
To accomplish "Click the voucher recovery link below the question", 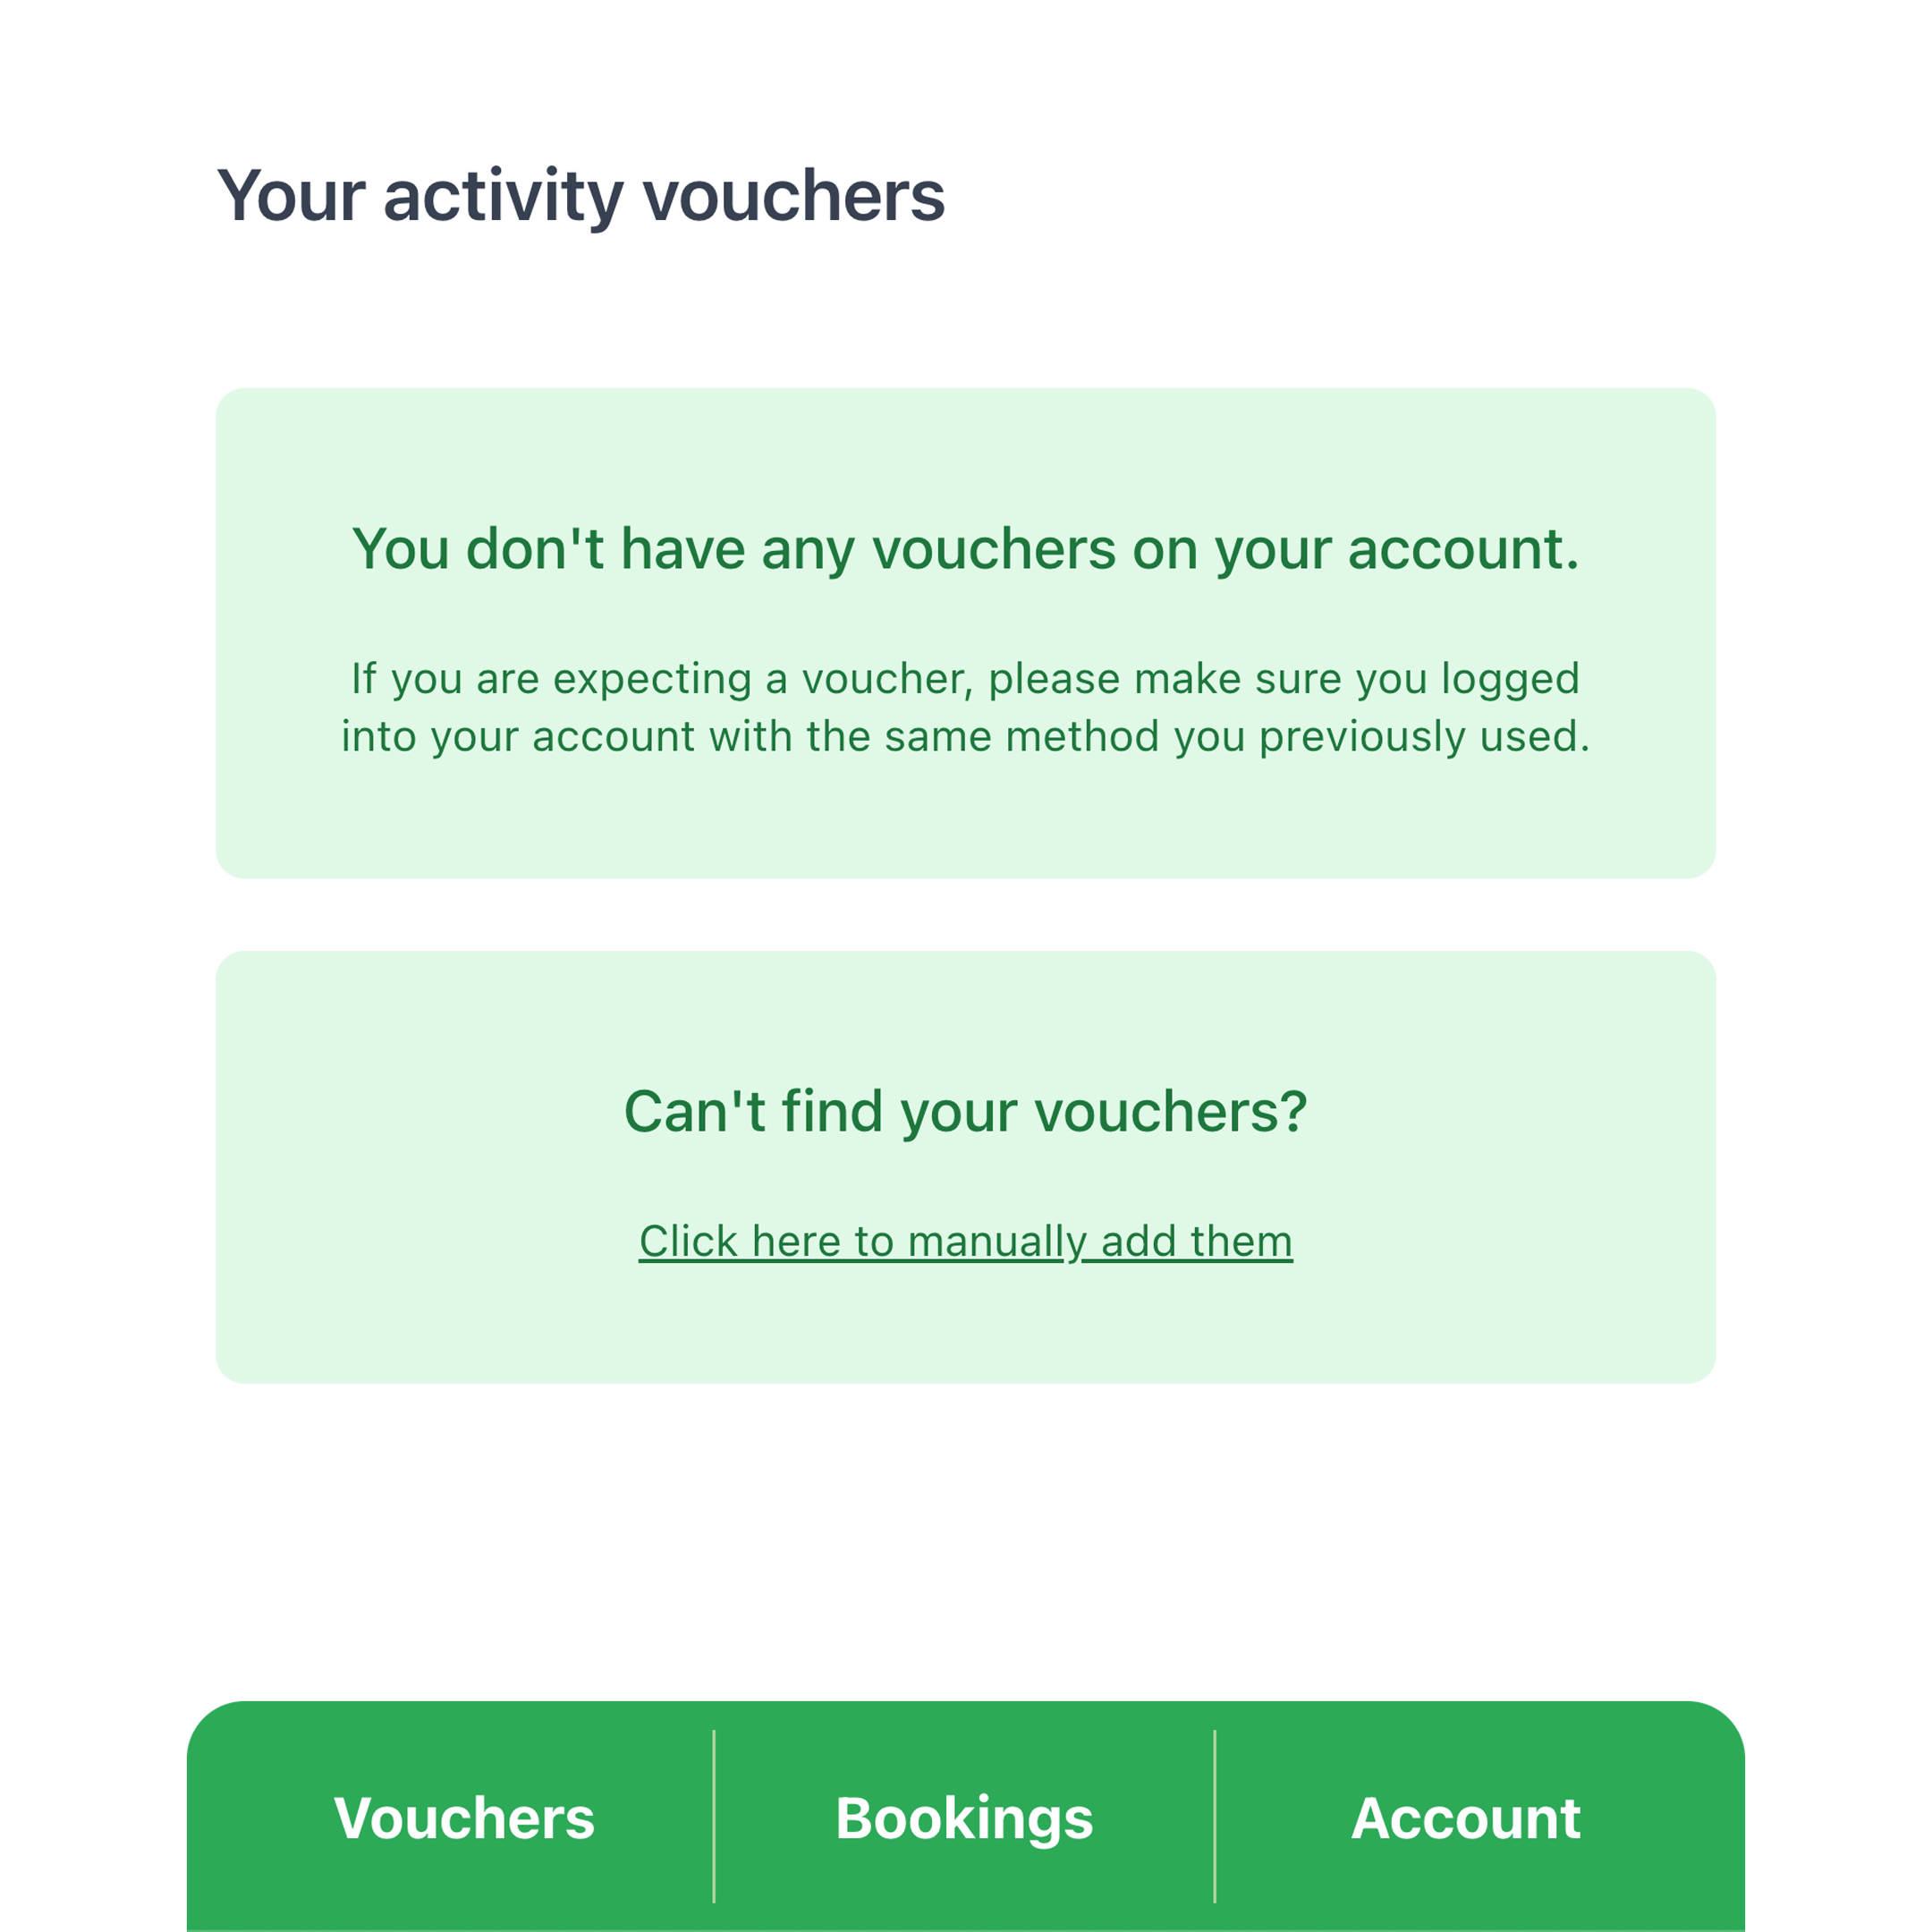I will [966, 1240].
